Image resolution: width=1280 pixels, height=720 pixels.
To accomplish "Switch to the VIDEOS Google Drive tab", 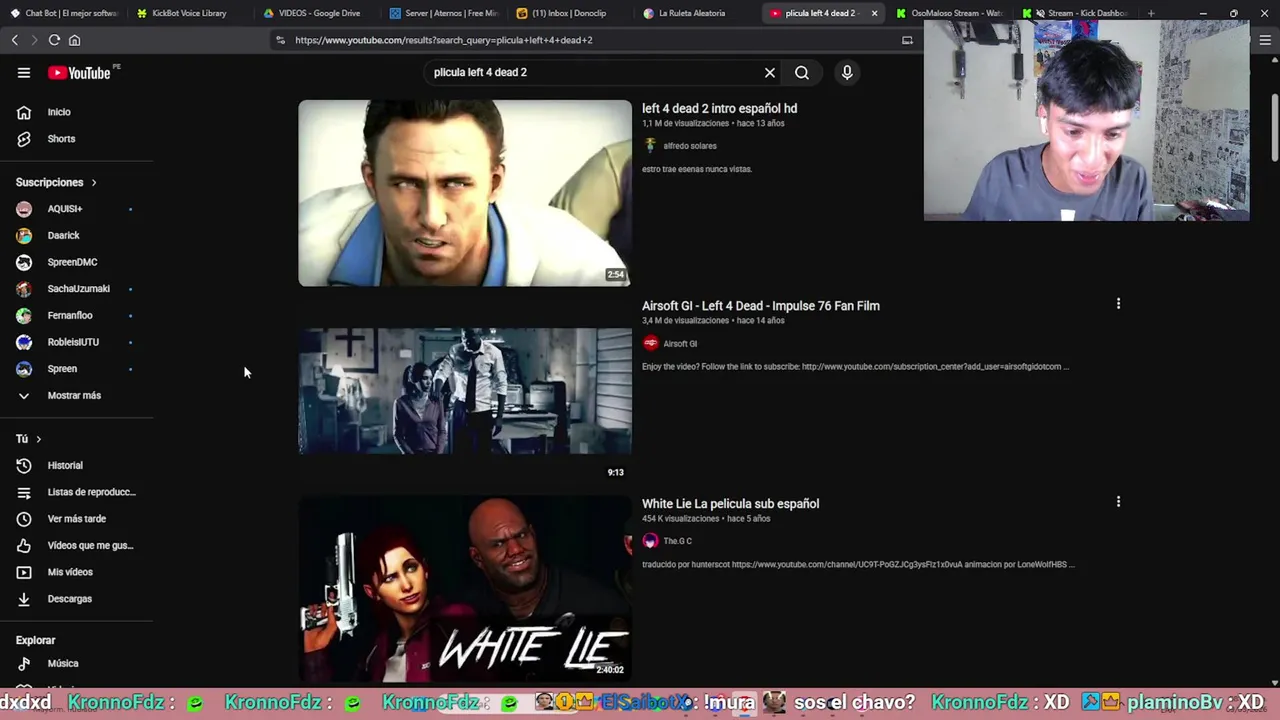I will 316,13.
